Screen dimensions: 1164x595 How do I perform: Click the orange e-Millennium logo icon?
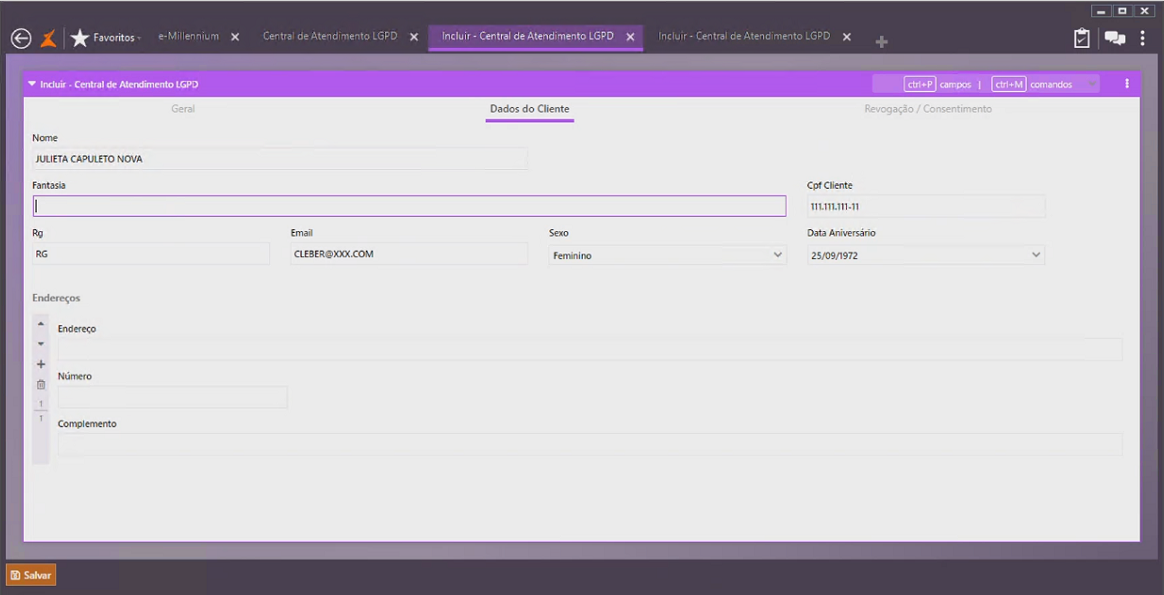(48, 38)
